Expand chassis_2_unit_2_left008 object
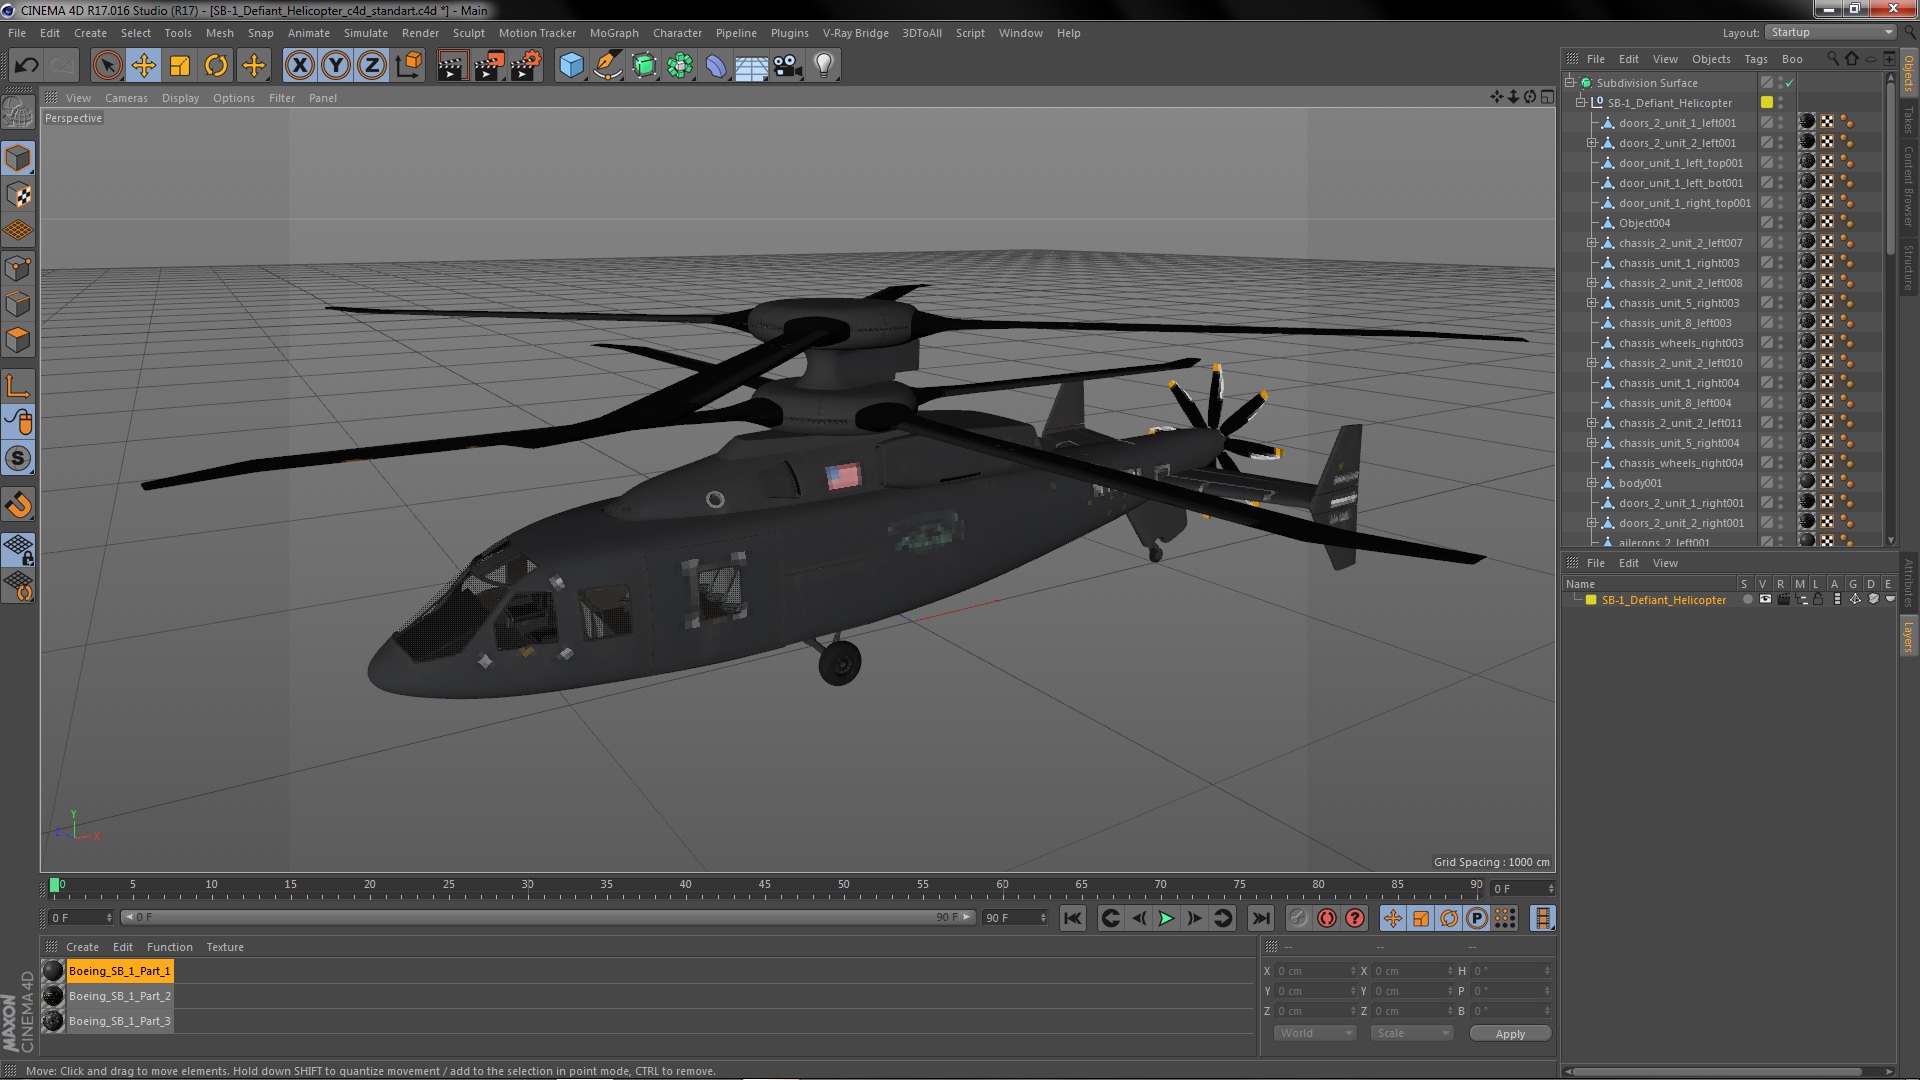 1592,283
